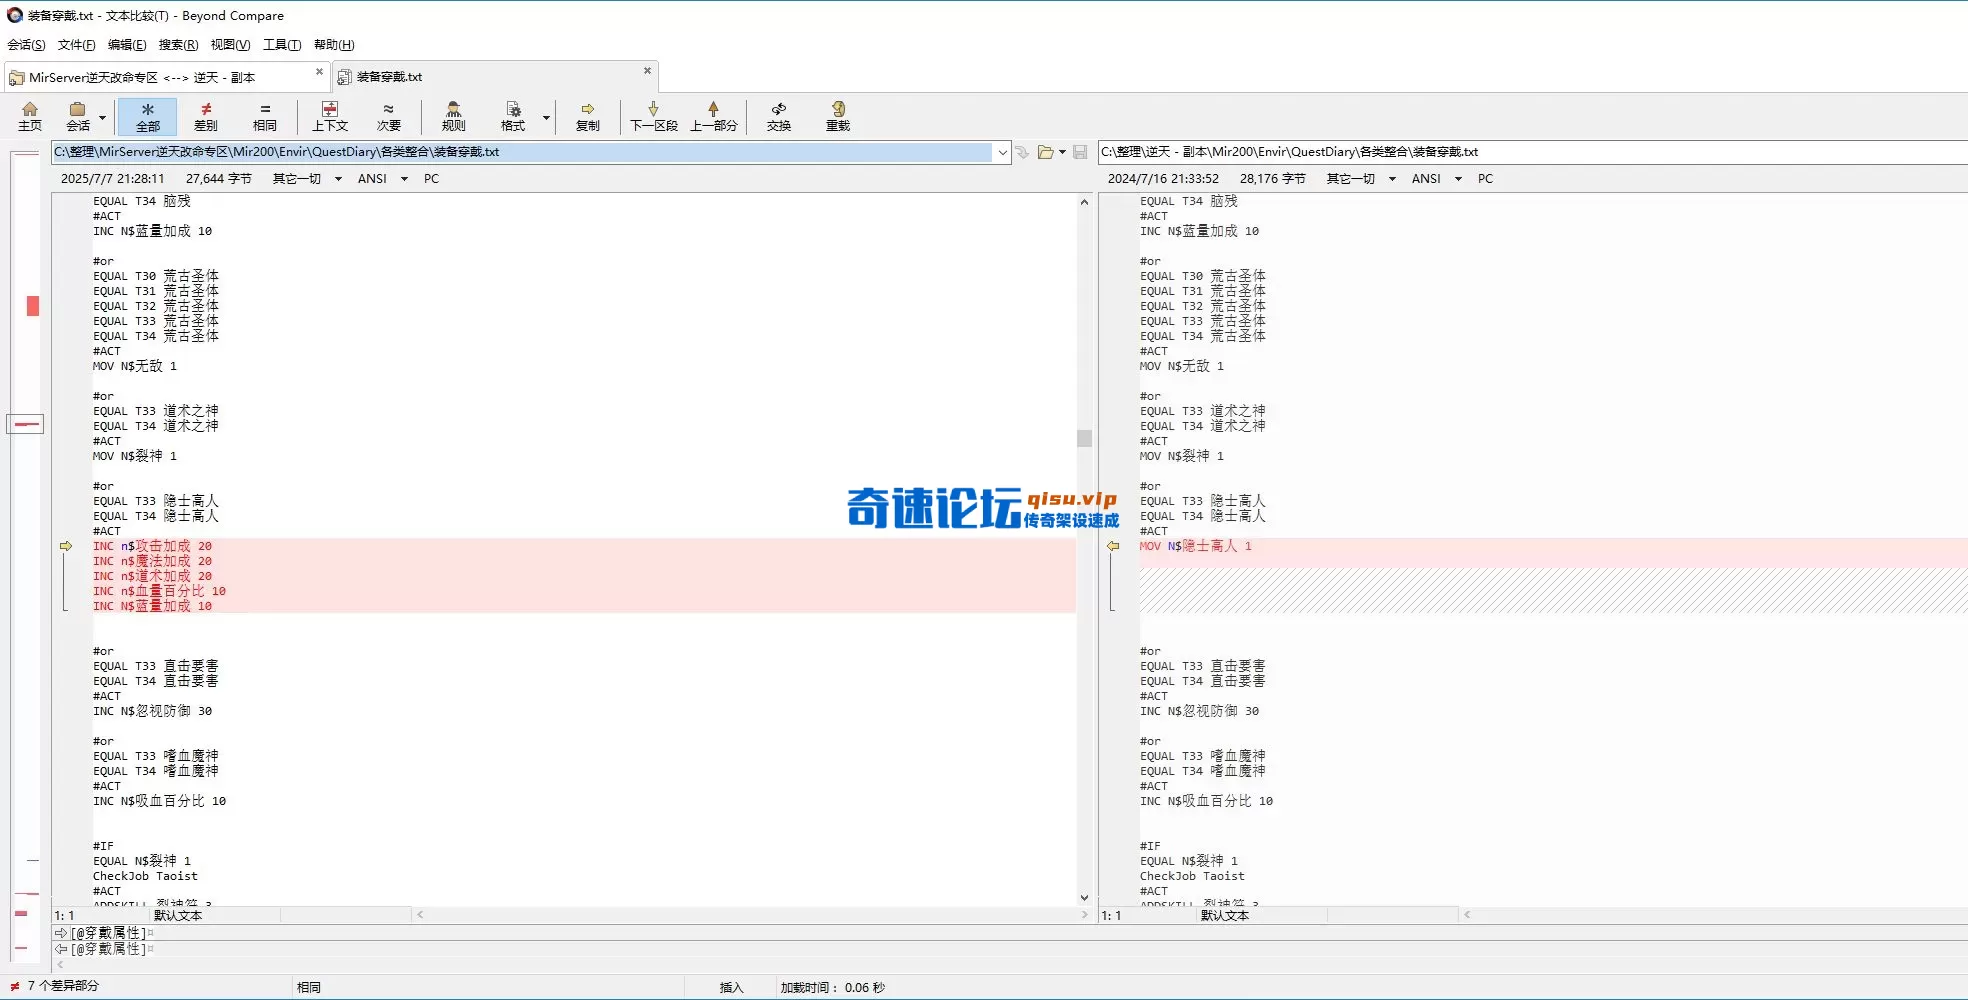Open the 工具(T) menu

pos(281,44)
